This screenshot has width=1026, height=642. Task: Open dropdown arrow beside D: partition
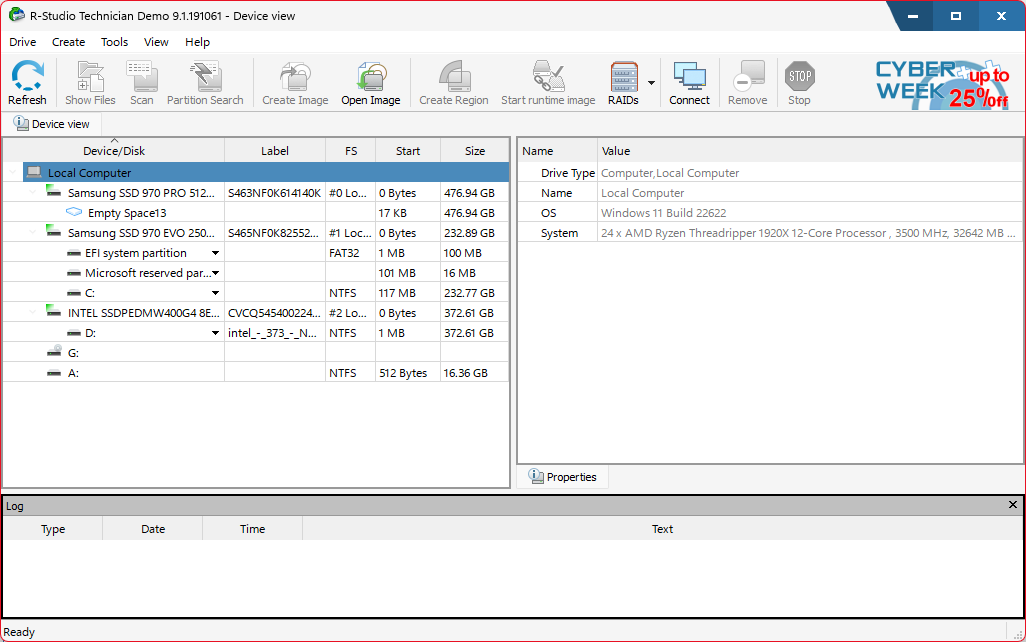coord(215,333)
